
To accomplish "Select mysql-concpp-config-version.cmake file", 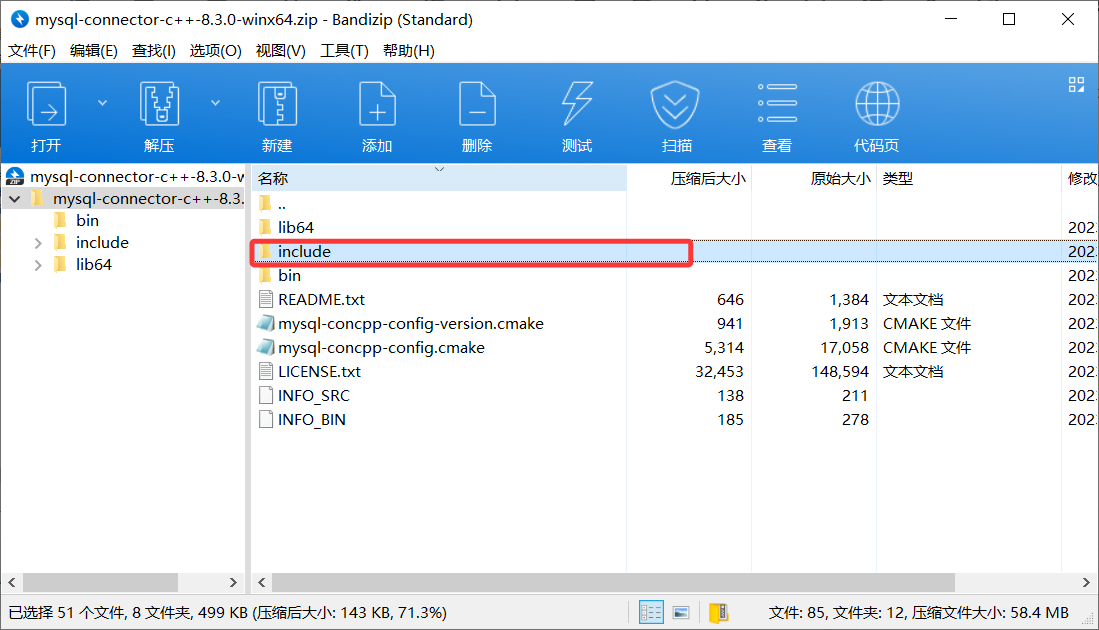I will point(675,324).
